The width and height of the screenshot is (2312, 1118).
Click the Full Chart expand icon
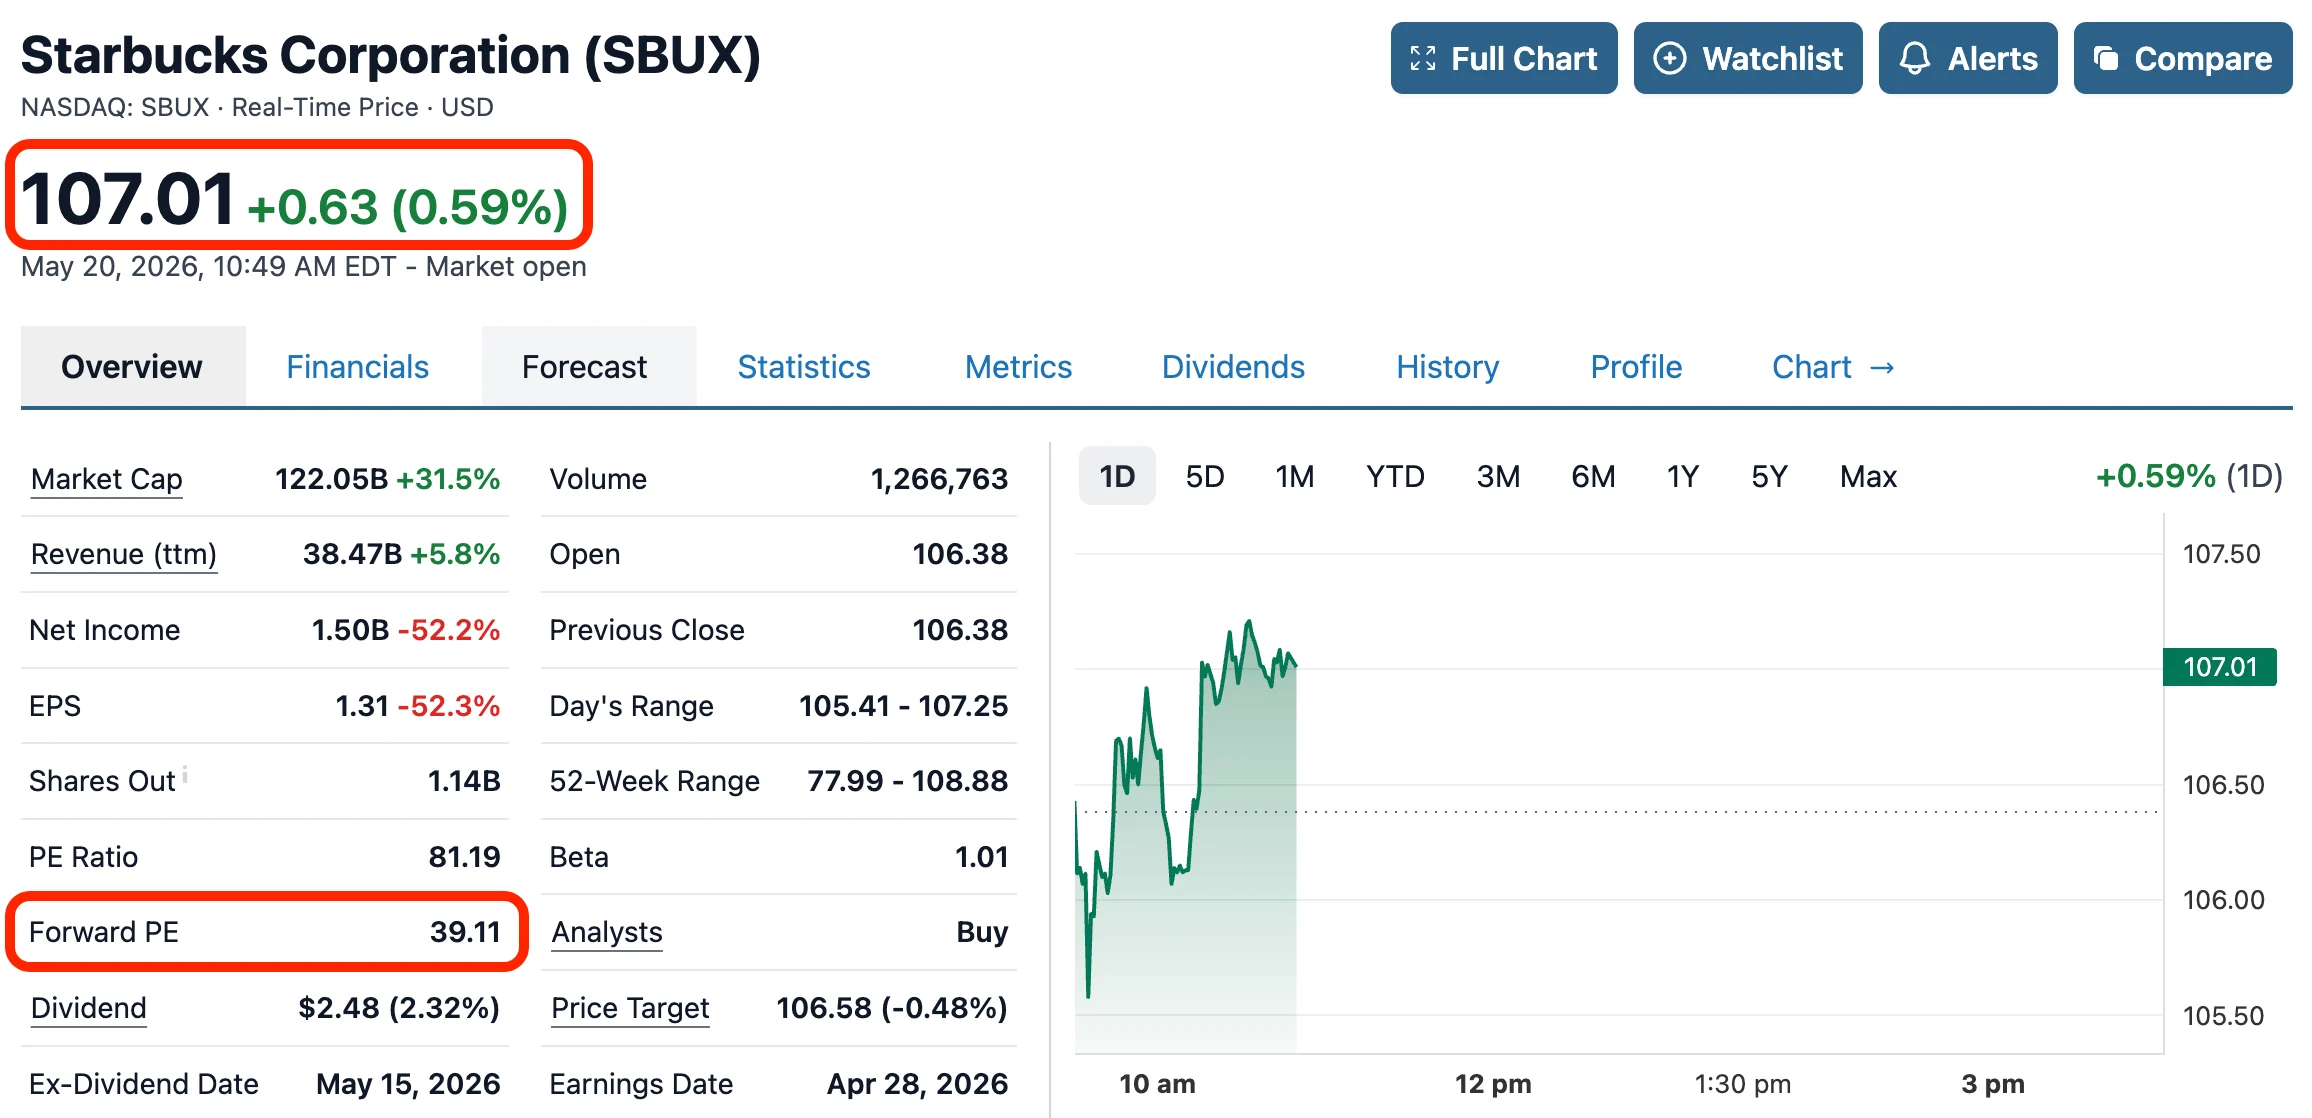pyautogui.click(x=1422, y=59)
